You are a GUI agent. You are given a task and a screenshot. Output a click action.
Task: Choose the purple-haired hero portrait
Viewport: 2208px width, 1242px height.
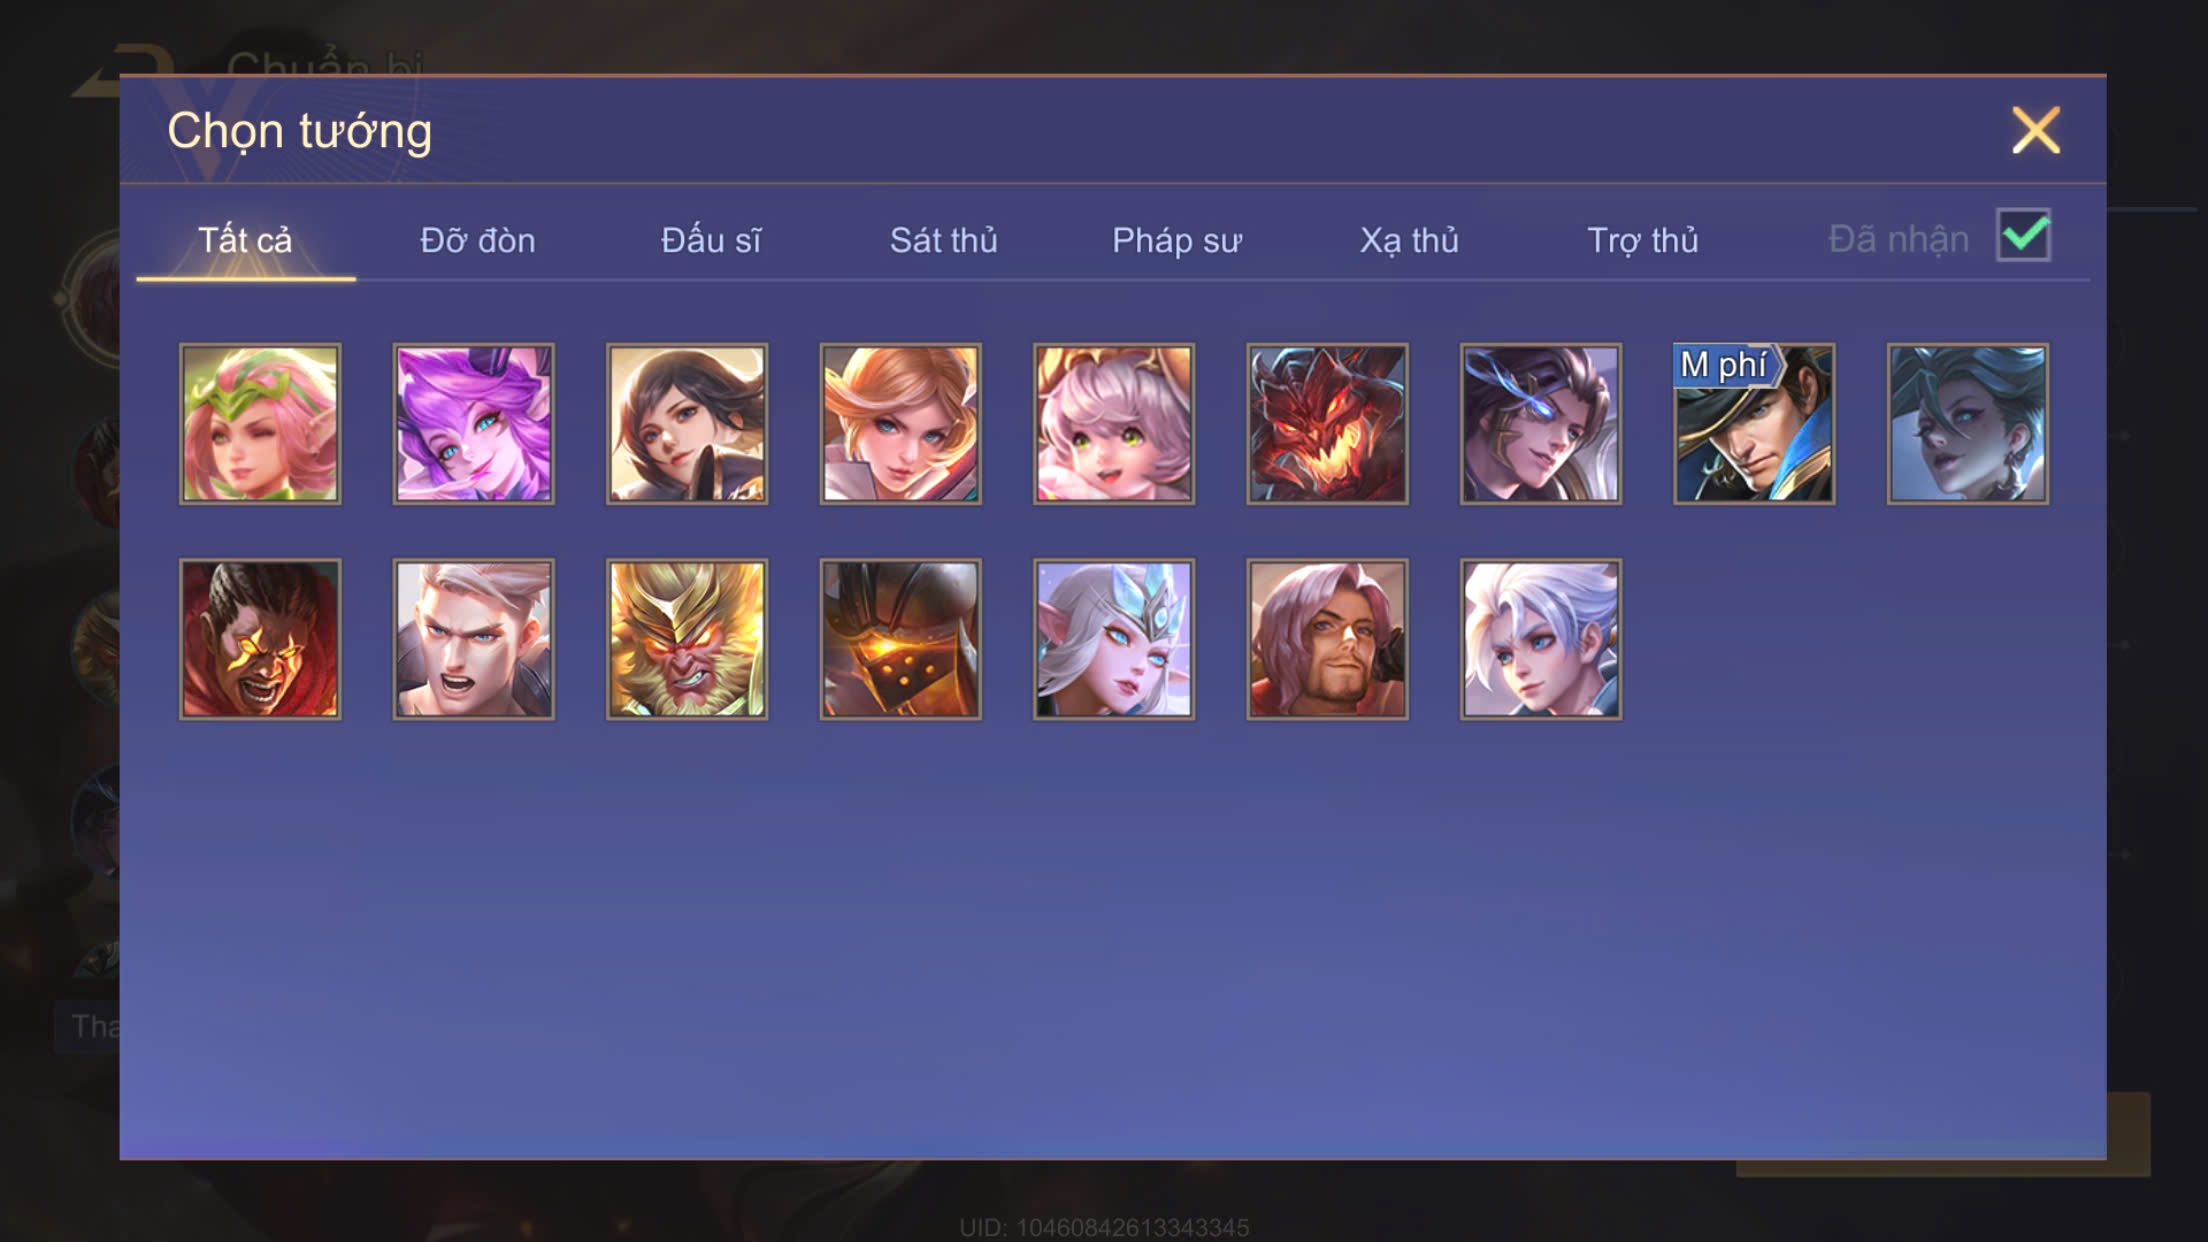[x=473, y=424]
